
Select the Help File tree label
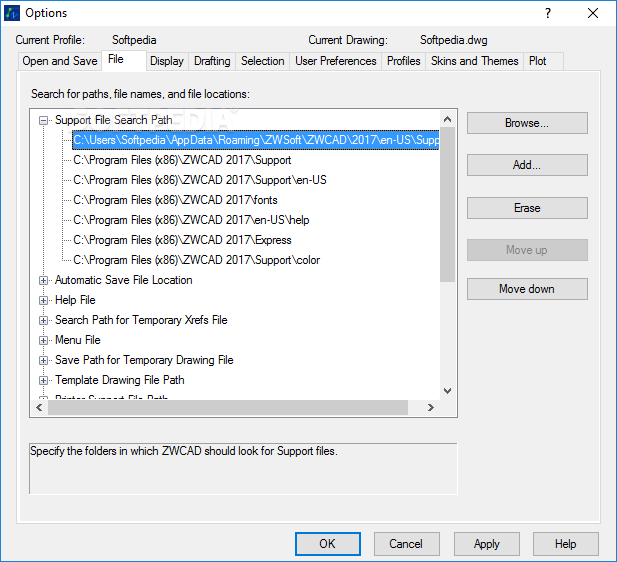(x=75, y=300)
